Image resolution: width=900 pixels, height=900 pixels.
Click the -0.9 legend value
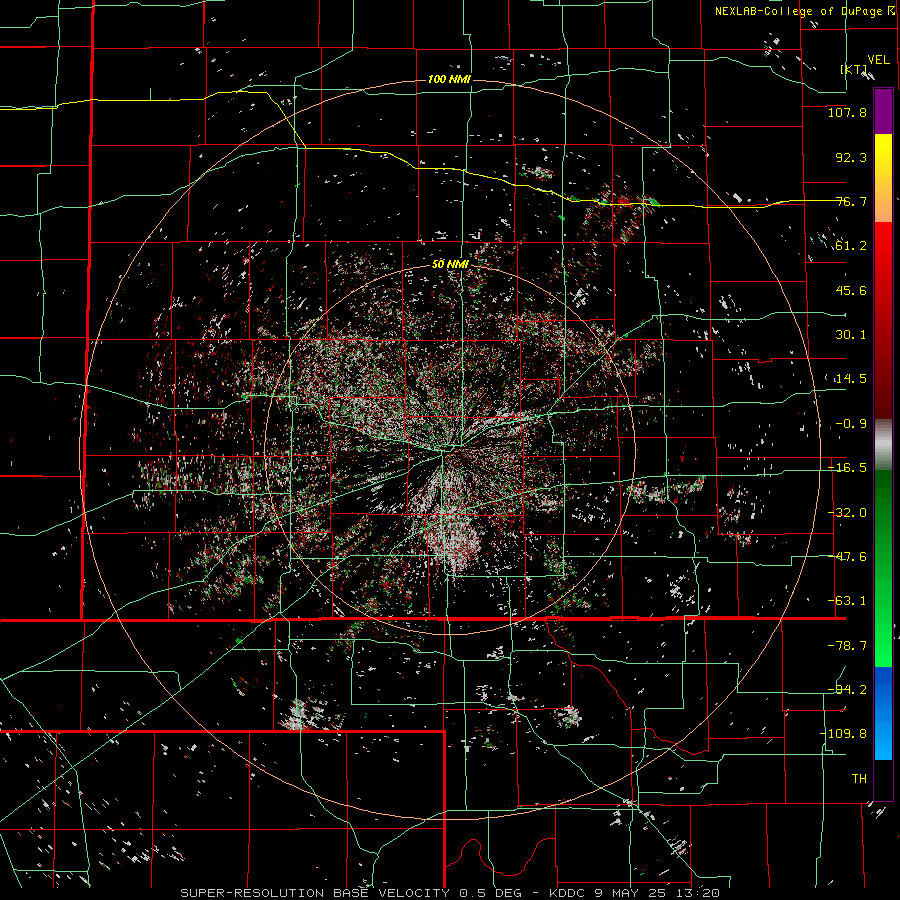pos(851,424)
